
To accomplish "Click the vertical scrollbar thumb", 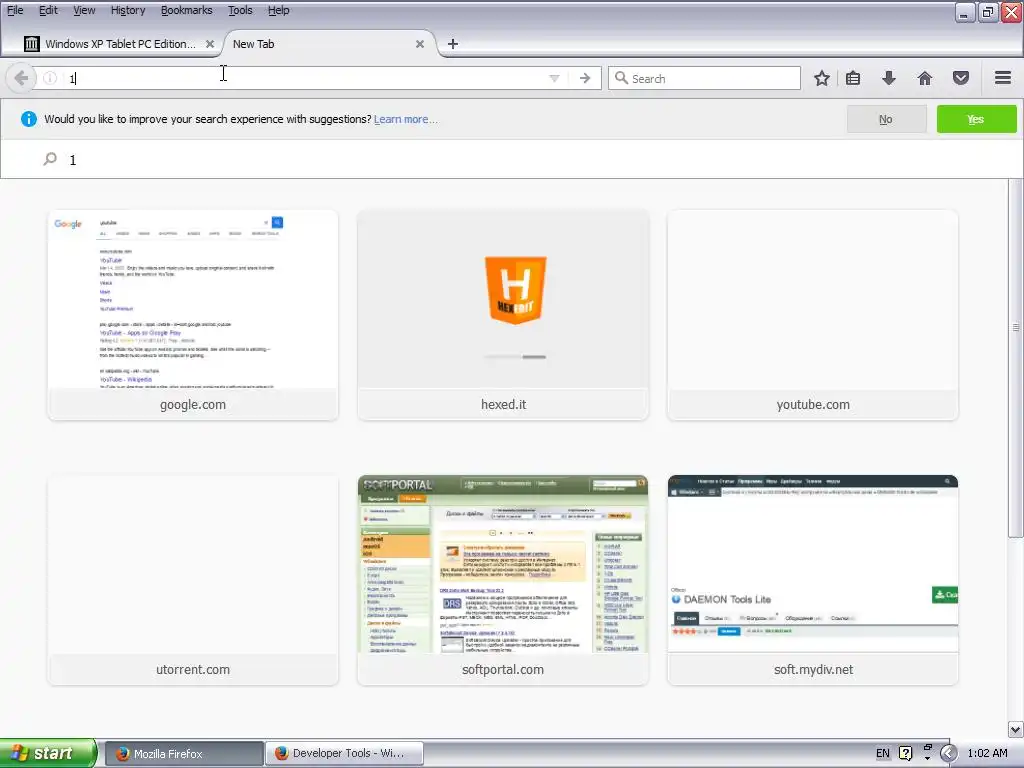I will (x=1016, y=359).
